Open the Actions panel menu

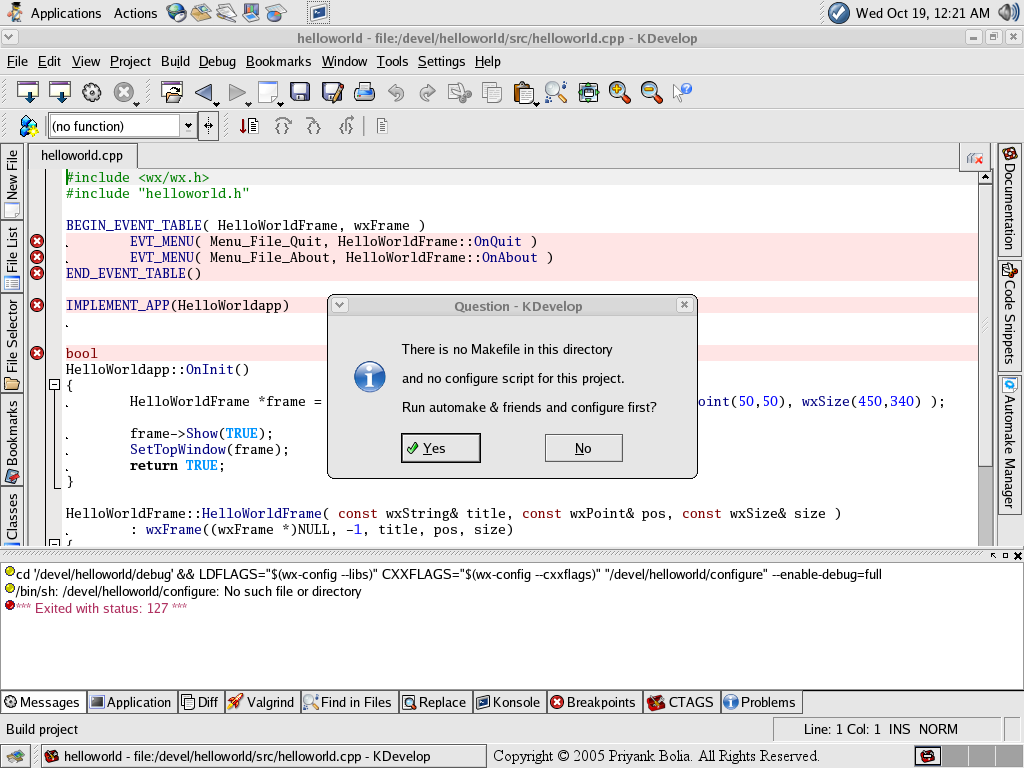[135, 13]
